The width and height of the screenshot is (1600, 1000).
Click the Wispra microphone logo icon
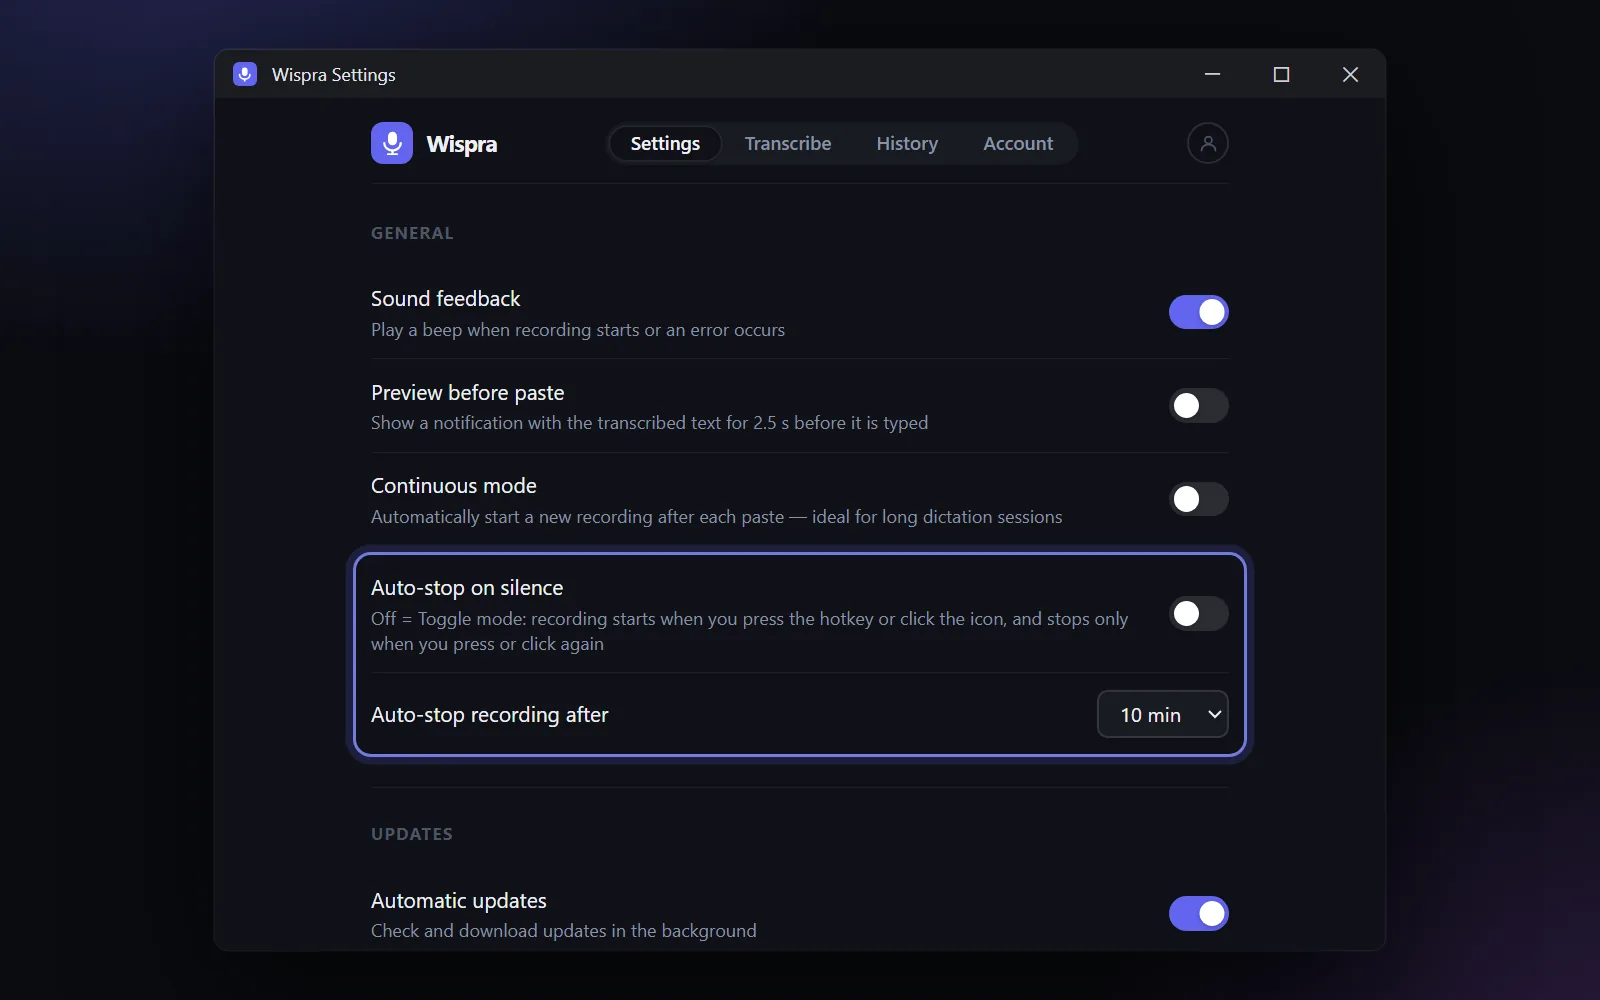(392, 143)
